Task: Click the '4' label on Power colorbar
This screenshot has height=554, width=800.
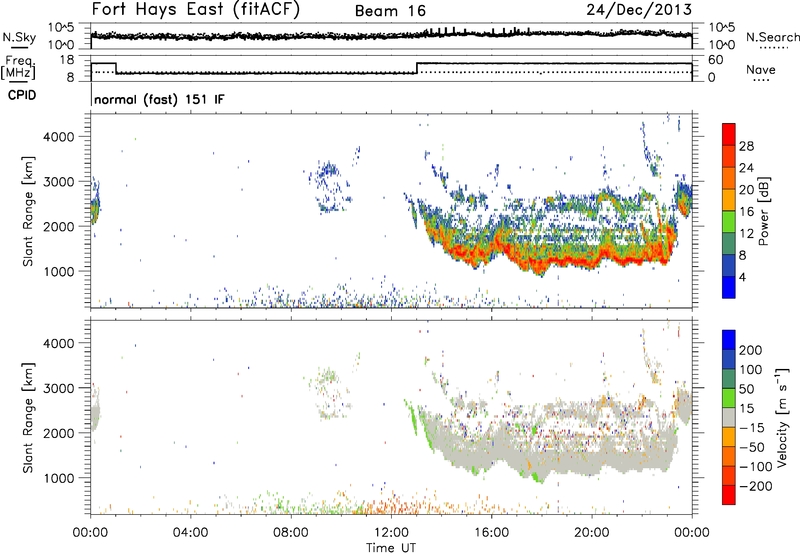Action: click(742, 277)
